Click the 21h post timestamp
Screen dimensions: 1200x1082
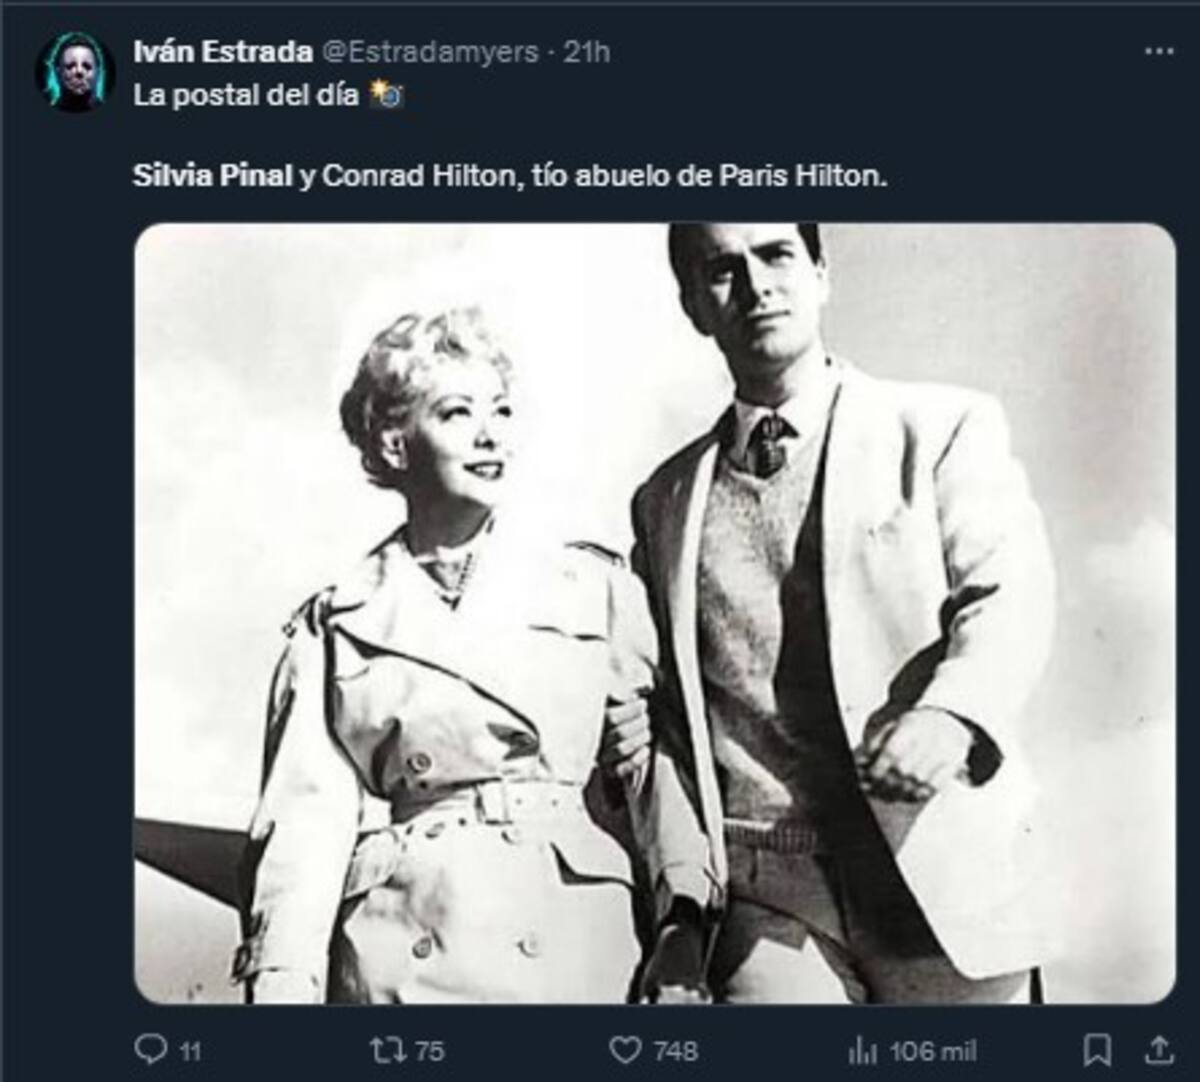(x=586, y=52)
